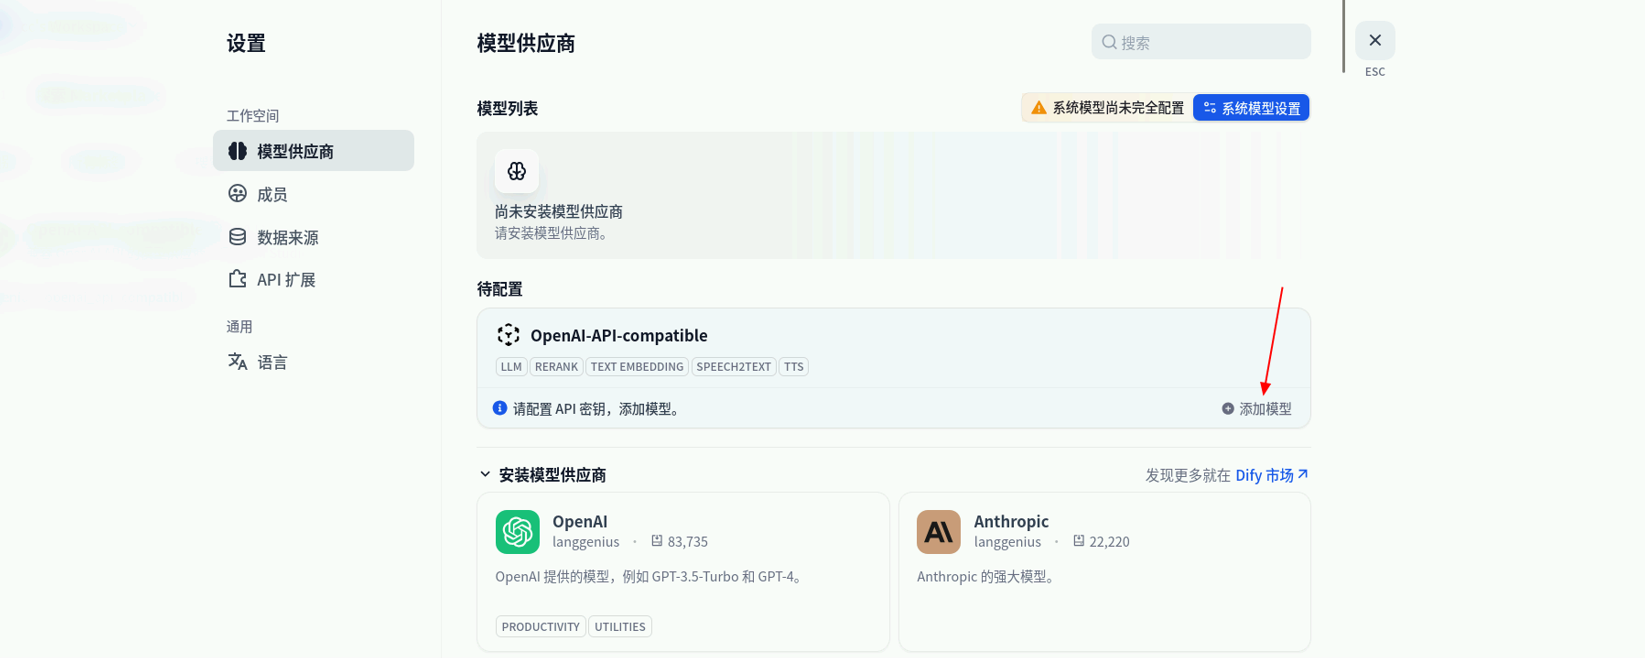
Task: Click the OpenAI card description text
Action: (651, 577)
